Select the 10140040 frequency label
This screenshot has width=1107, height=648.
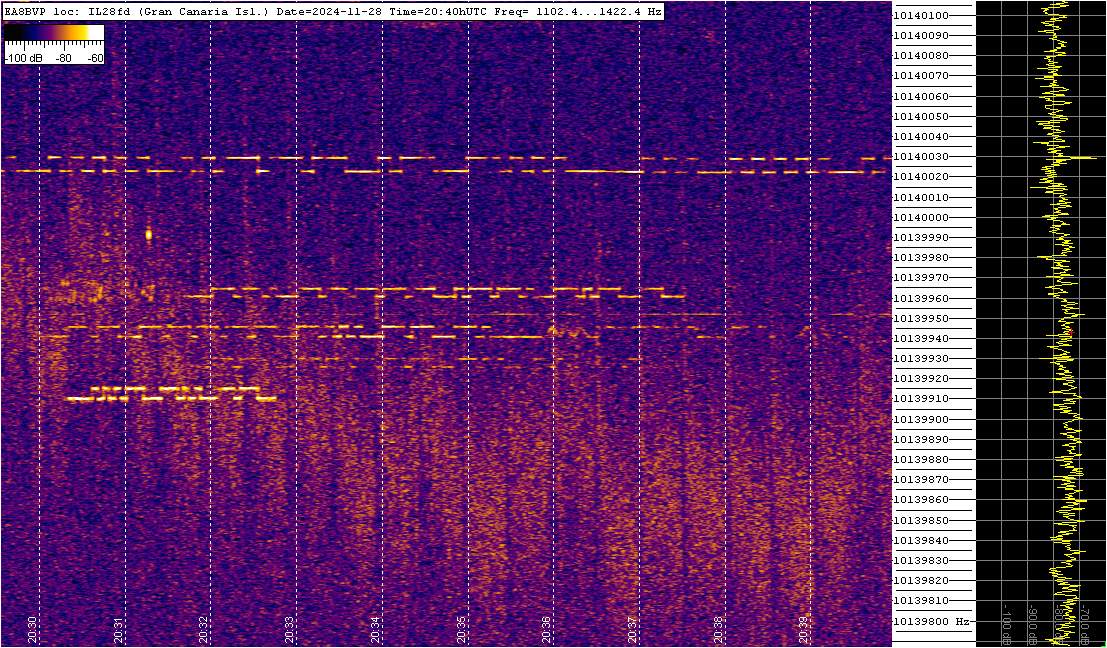921,136
